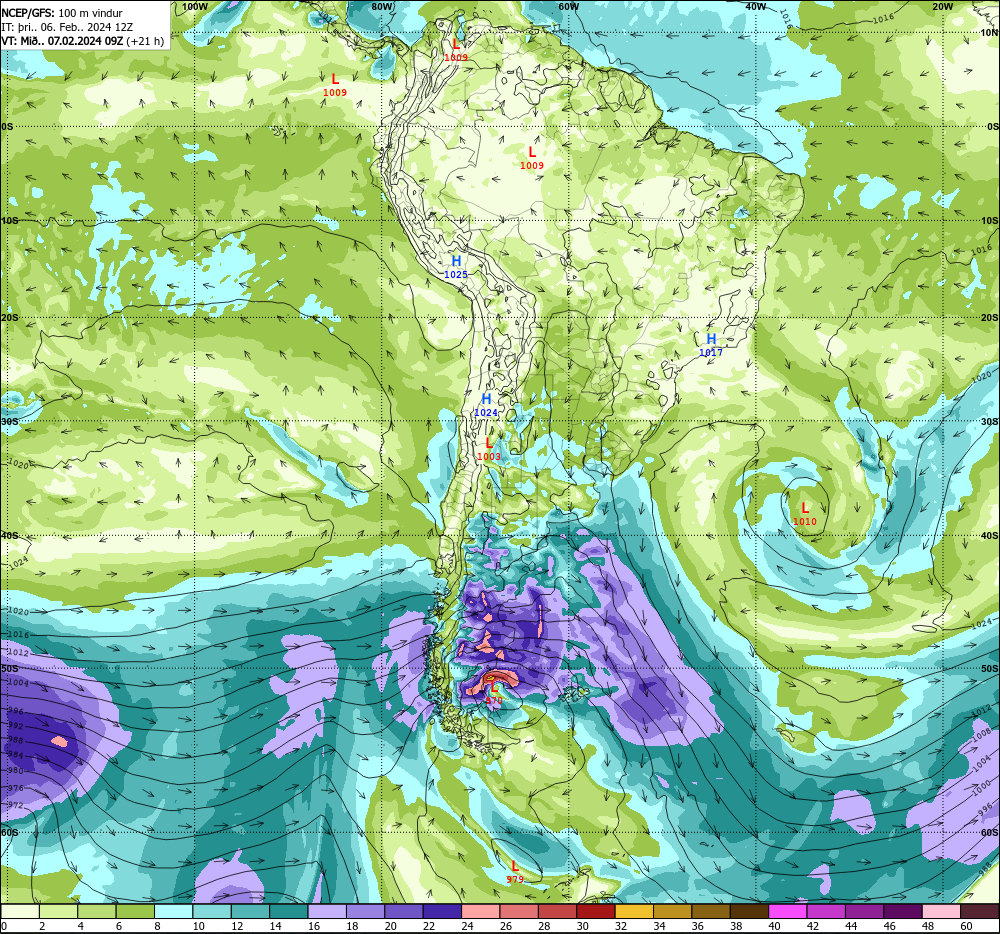The width and height of the screenshot is (1000, 934).
Task: Click the L 979 low pressure marker
Action: coord(515,872)
